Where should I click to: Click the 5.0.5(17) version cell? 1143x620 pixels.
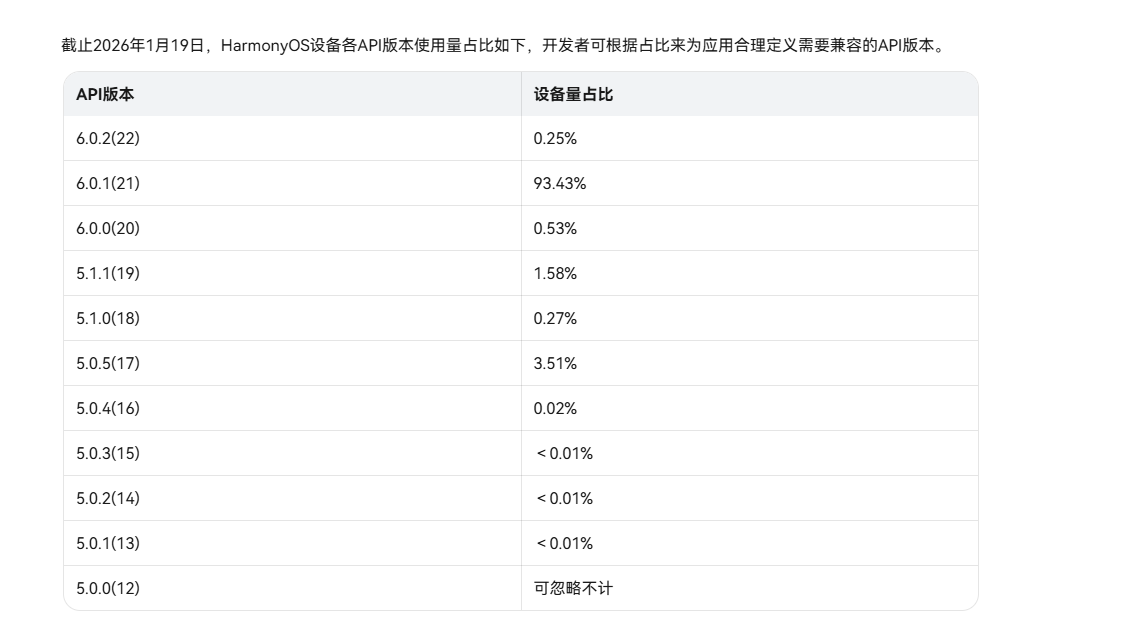click(x=108, y=364)
